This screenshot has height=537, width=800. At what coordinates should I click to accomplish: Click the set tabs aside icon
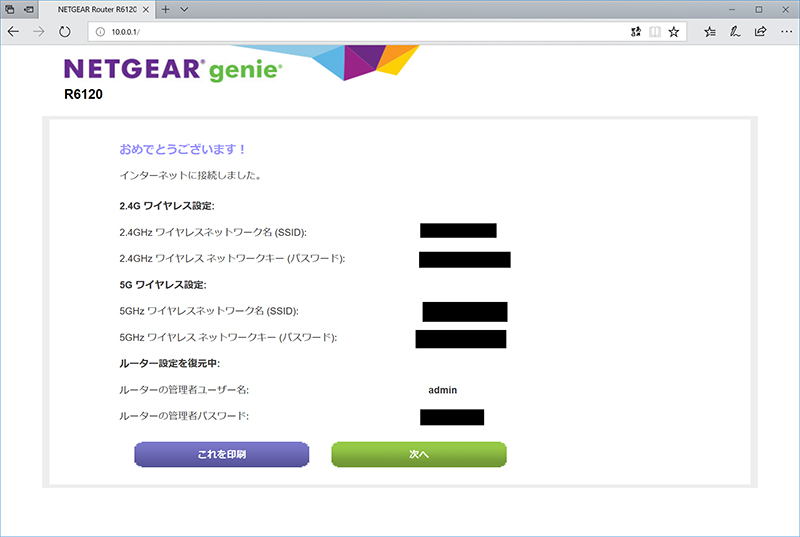click(31, 9)
